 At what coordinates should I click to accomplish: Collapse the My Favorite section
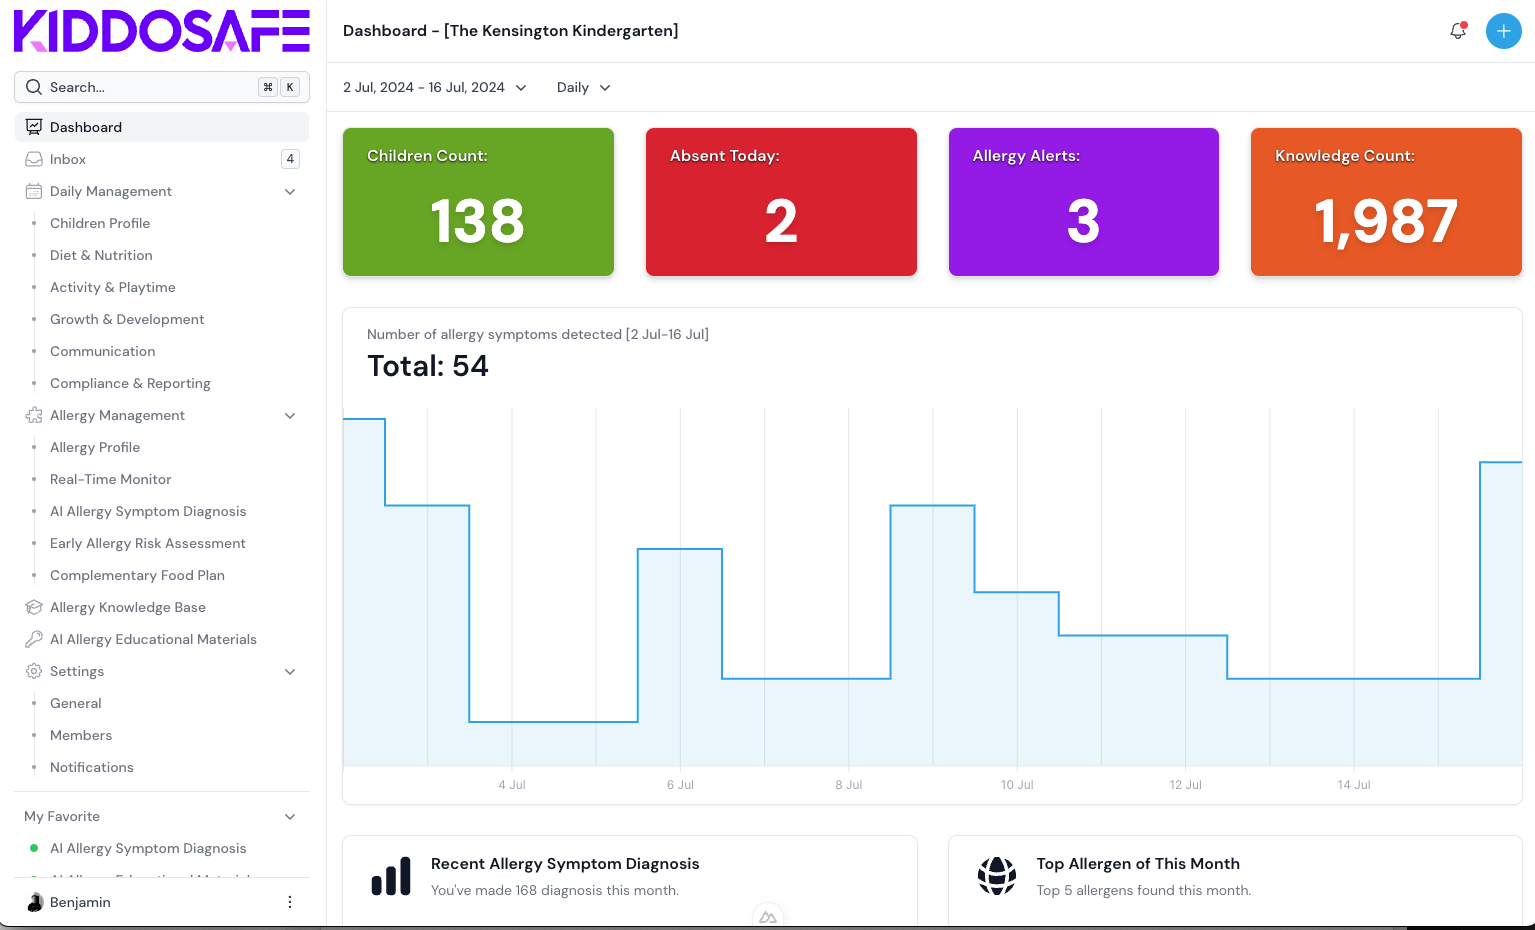[x=290, y=816]
